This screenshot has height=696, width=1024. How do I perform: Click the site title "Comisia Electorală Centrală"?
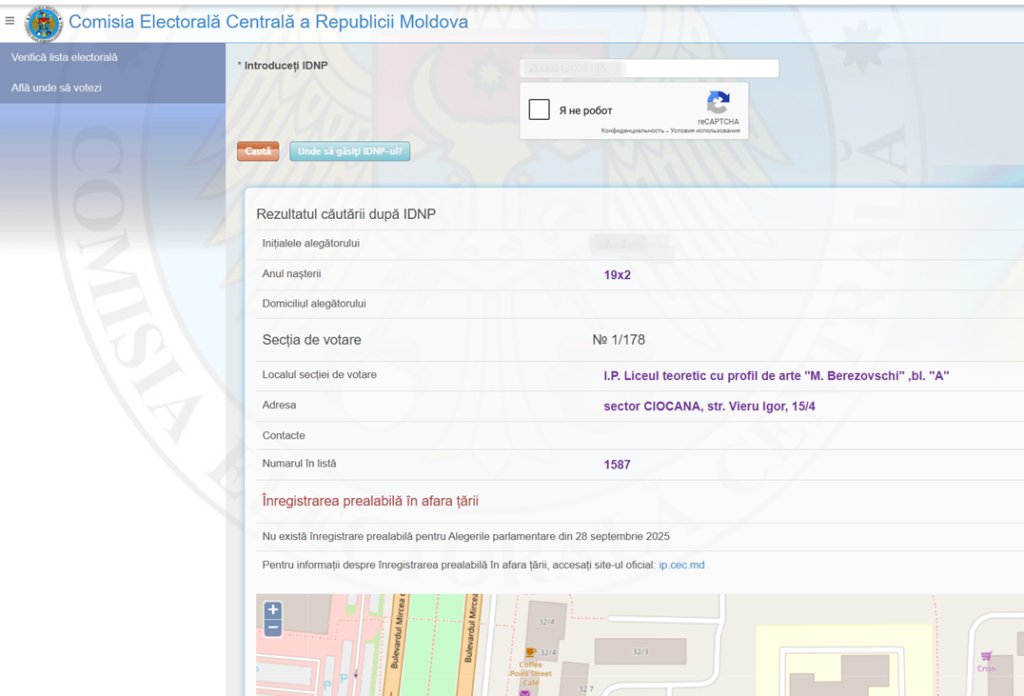pyautogui.click(x=268, y=21)
